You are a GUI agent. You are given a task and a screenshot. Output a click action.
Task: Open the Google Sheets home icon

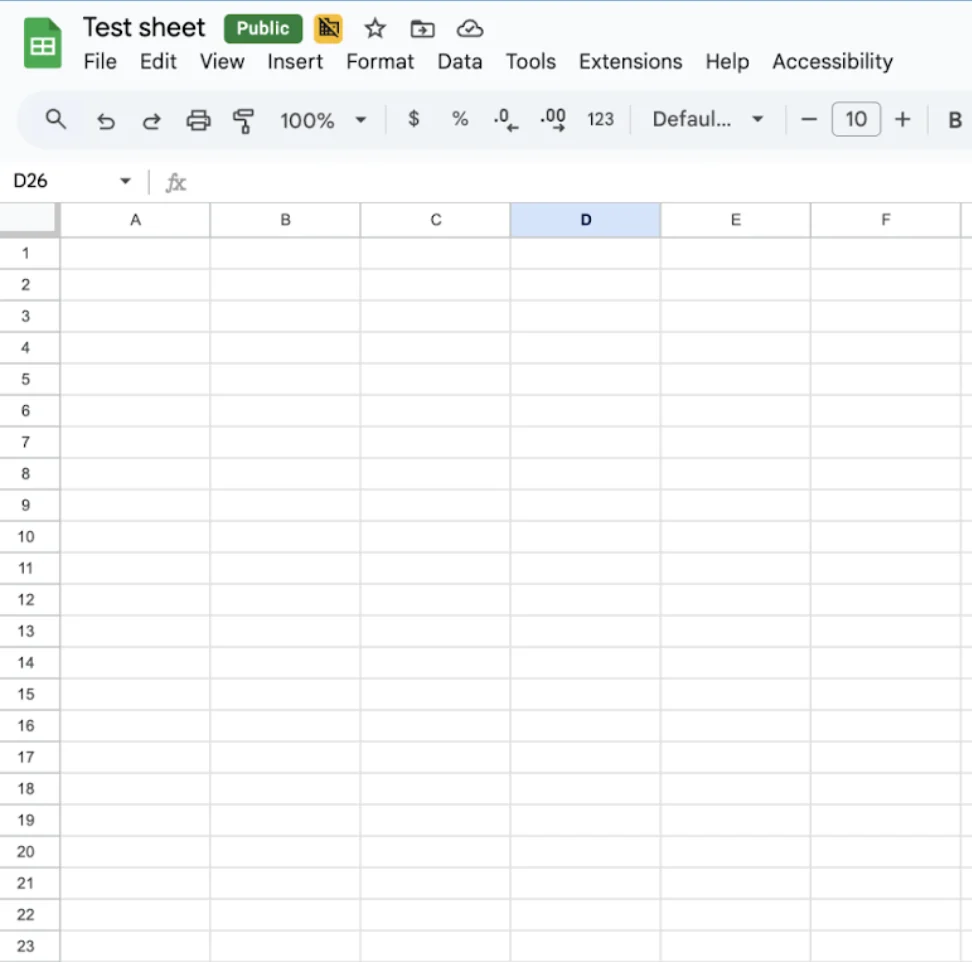[x=43, y=45]
